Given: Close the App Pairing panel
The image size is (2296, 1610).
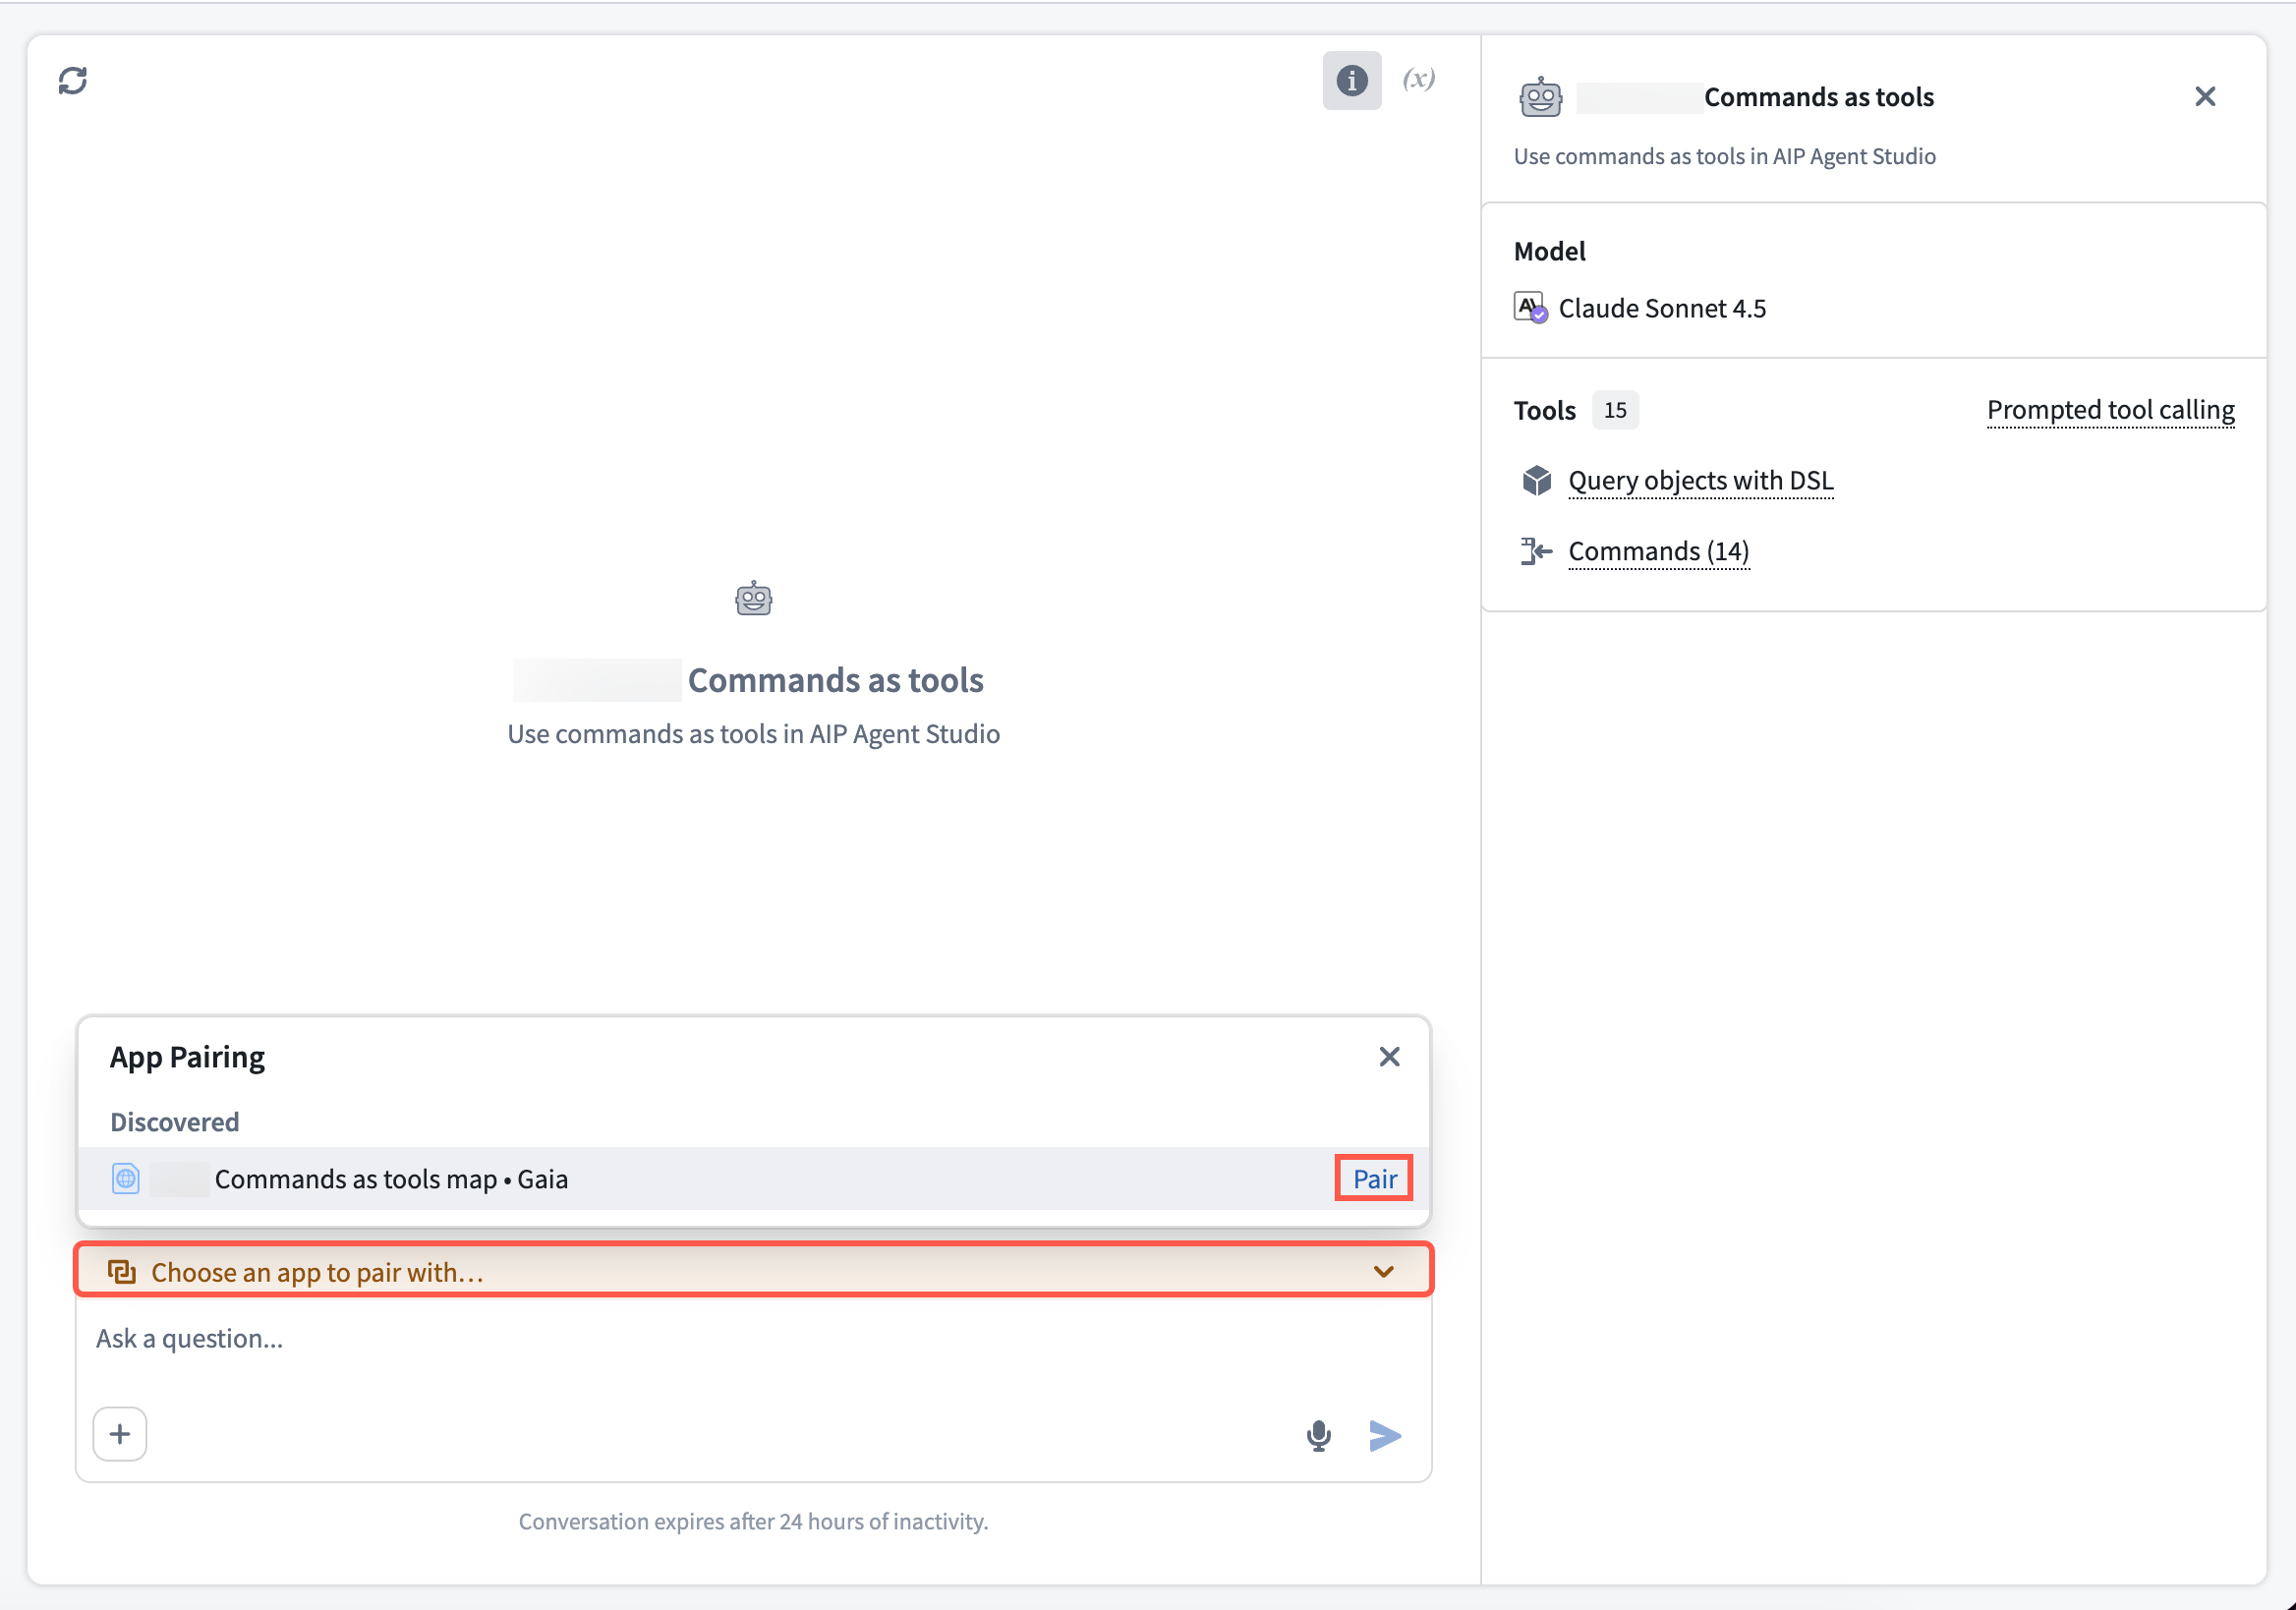Looking at the screenshot, I should coord(1389,1056).
